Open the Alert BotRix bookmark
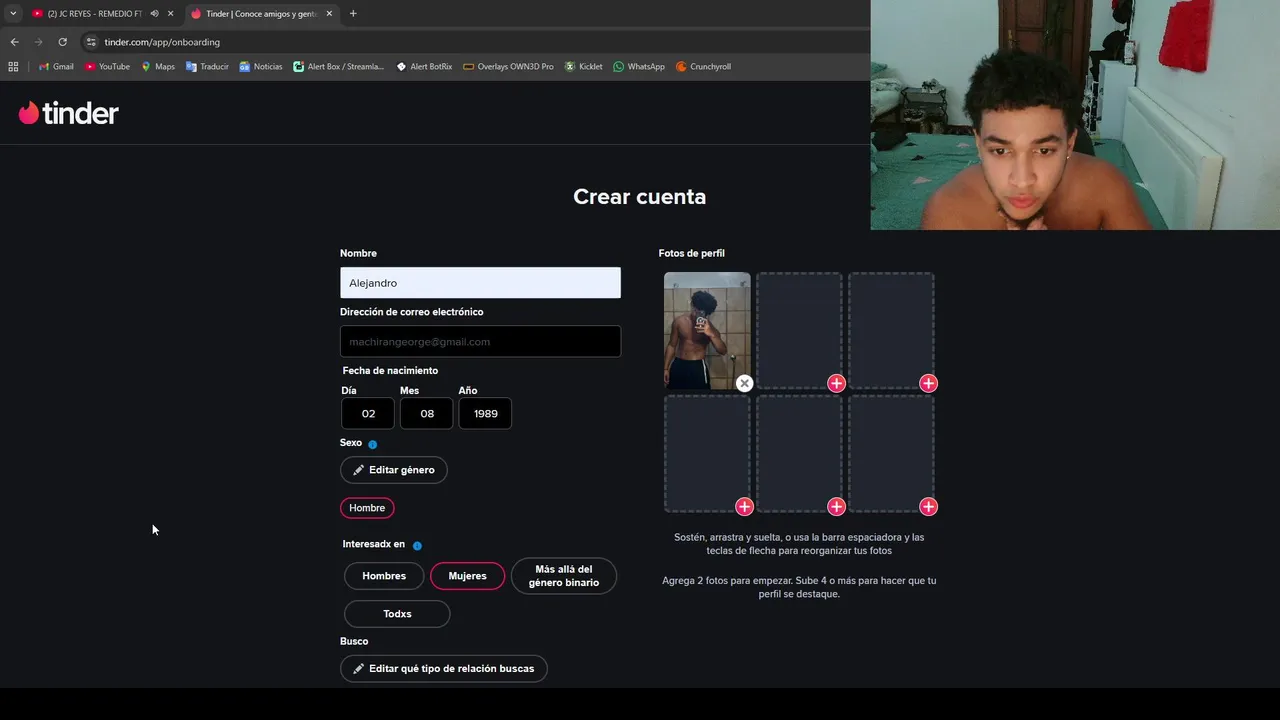1280x720 pixels. pos(424,67)
